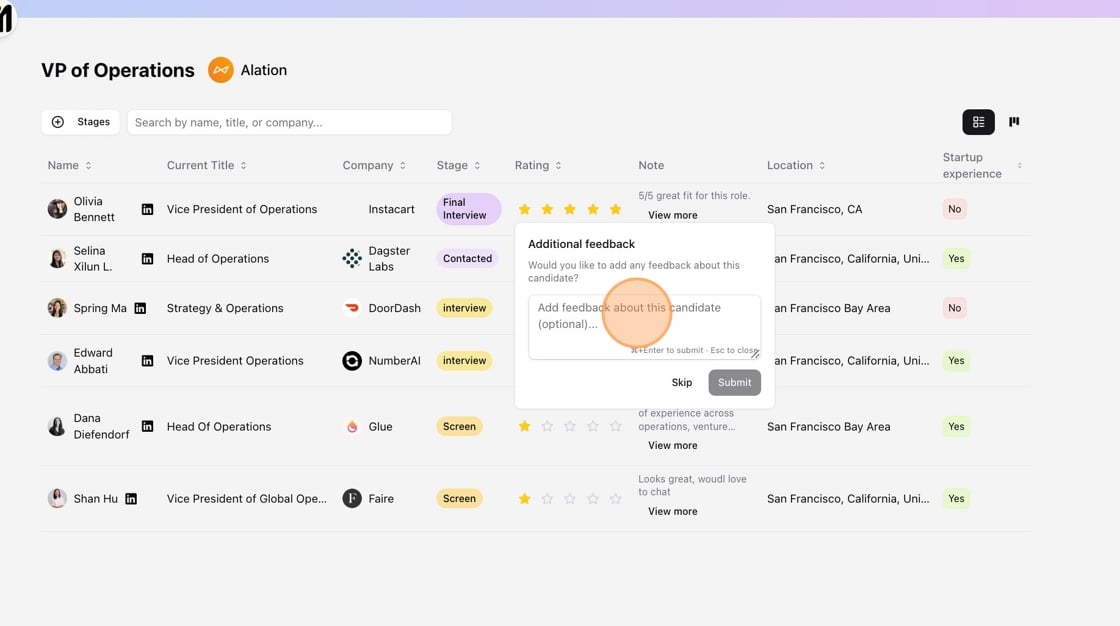Open Spring Ma's LinkedIn icon
Viewport: 1120px width, 626px height.
click(x=140, y=308)
